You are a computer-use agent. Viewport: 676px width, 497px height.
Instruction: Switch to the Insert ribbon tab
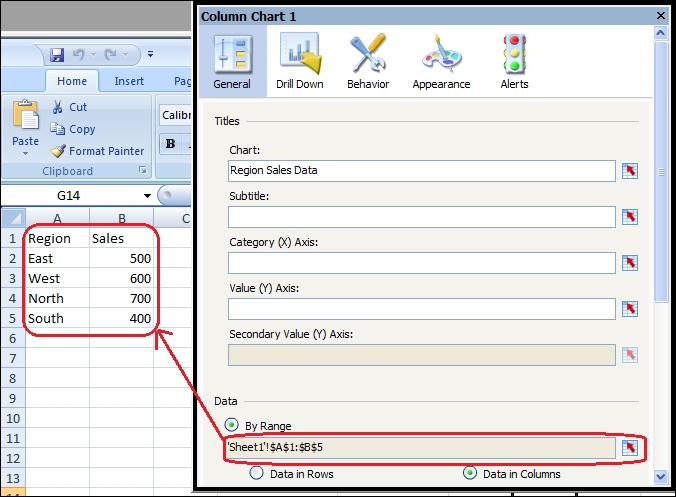[129, 82]
